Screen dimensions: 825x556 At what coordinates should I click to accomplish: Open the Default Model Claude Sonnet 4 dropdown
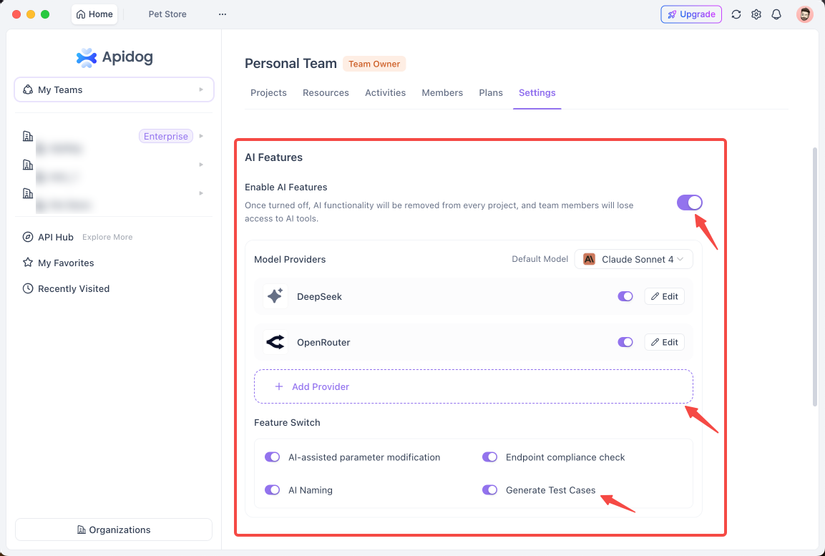[x=633, y=259]
